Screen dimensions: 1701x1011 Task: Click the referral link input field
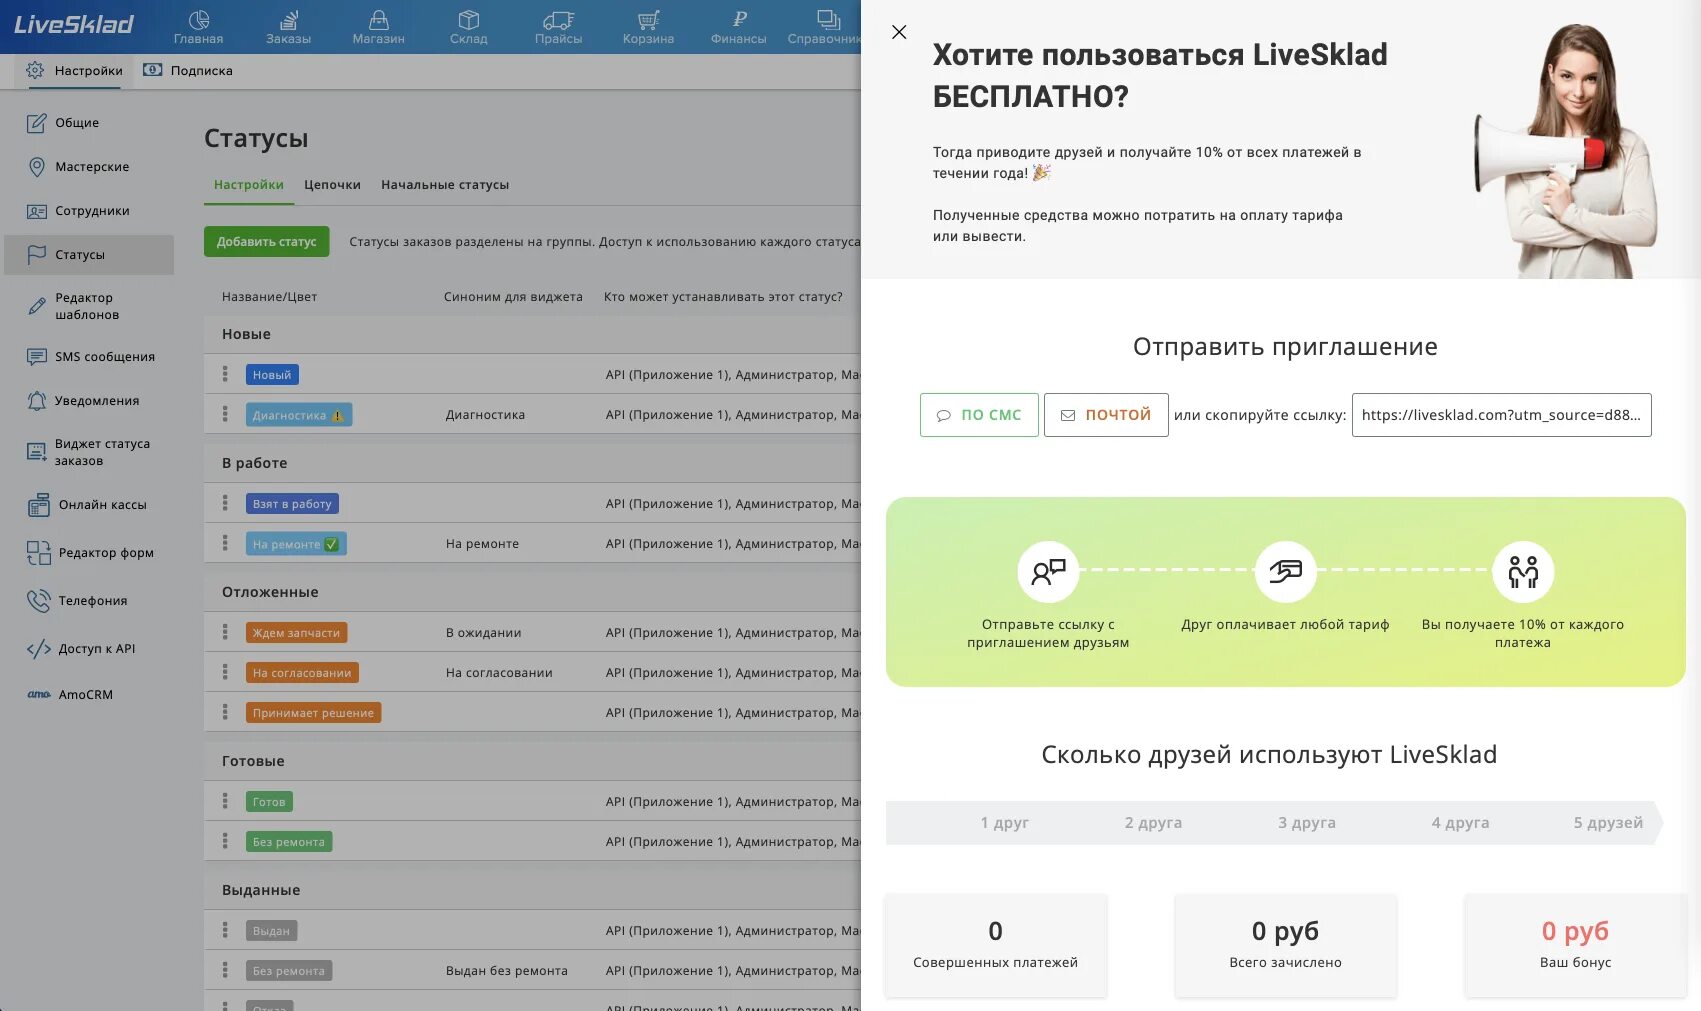[1501, 415]
